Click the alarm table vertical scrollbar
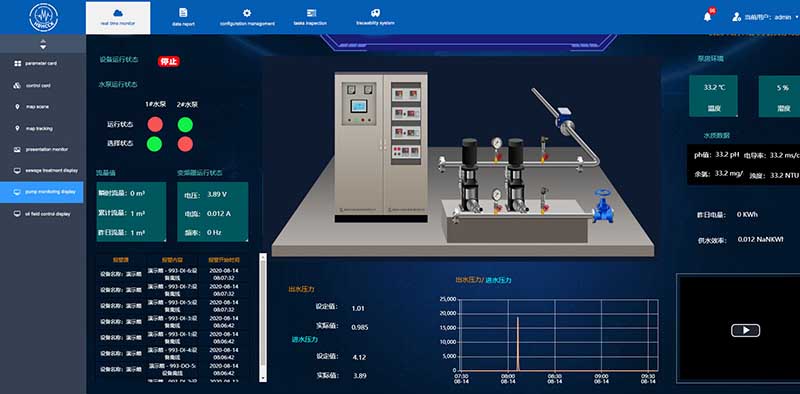800x394 pixels. (x=263, y=316)
